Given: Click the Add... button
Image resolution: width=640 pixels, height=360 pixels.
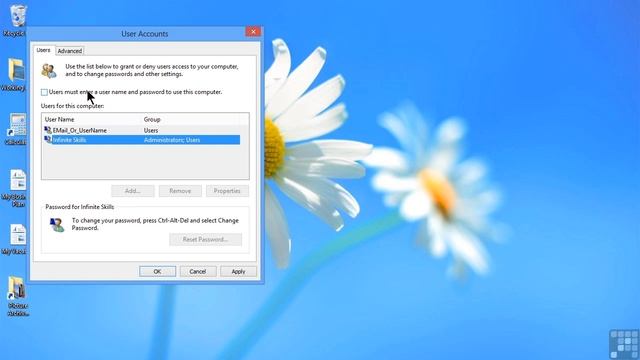Looking at the screenshot, I should click(133, 191).
